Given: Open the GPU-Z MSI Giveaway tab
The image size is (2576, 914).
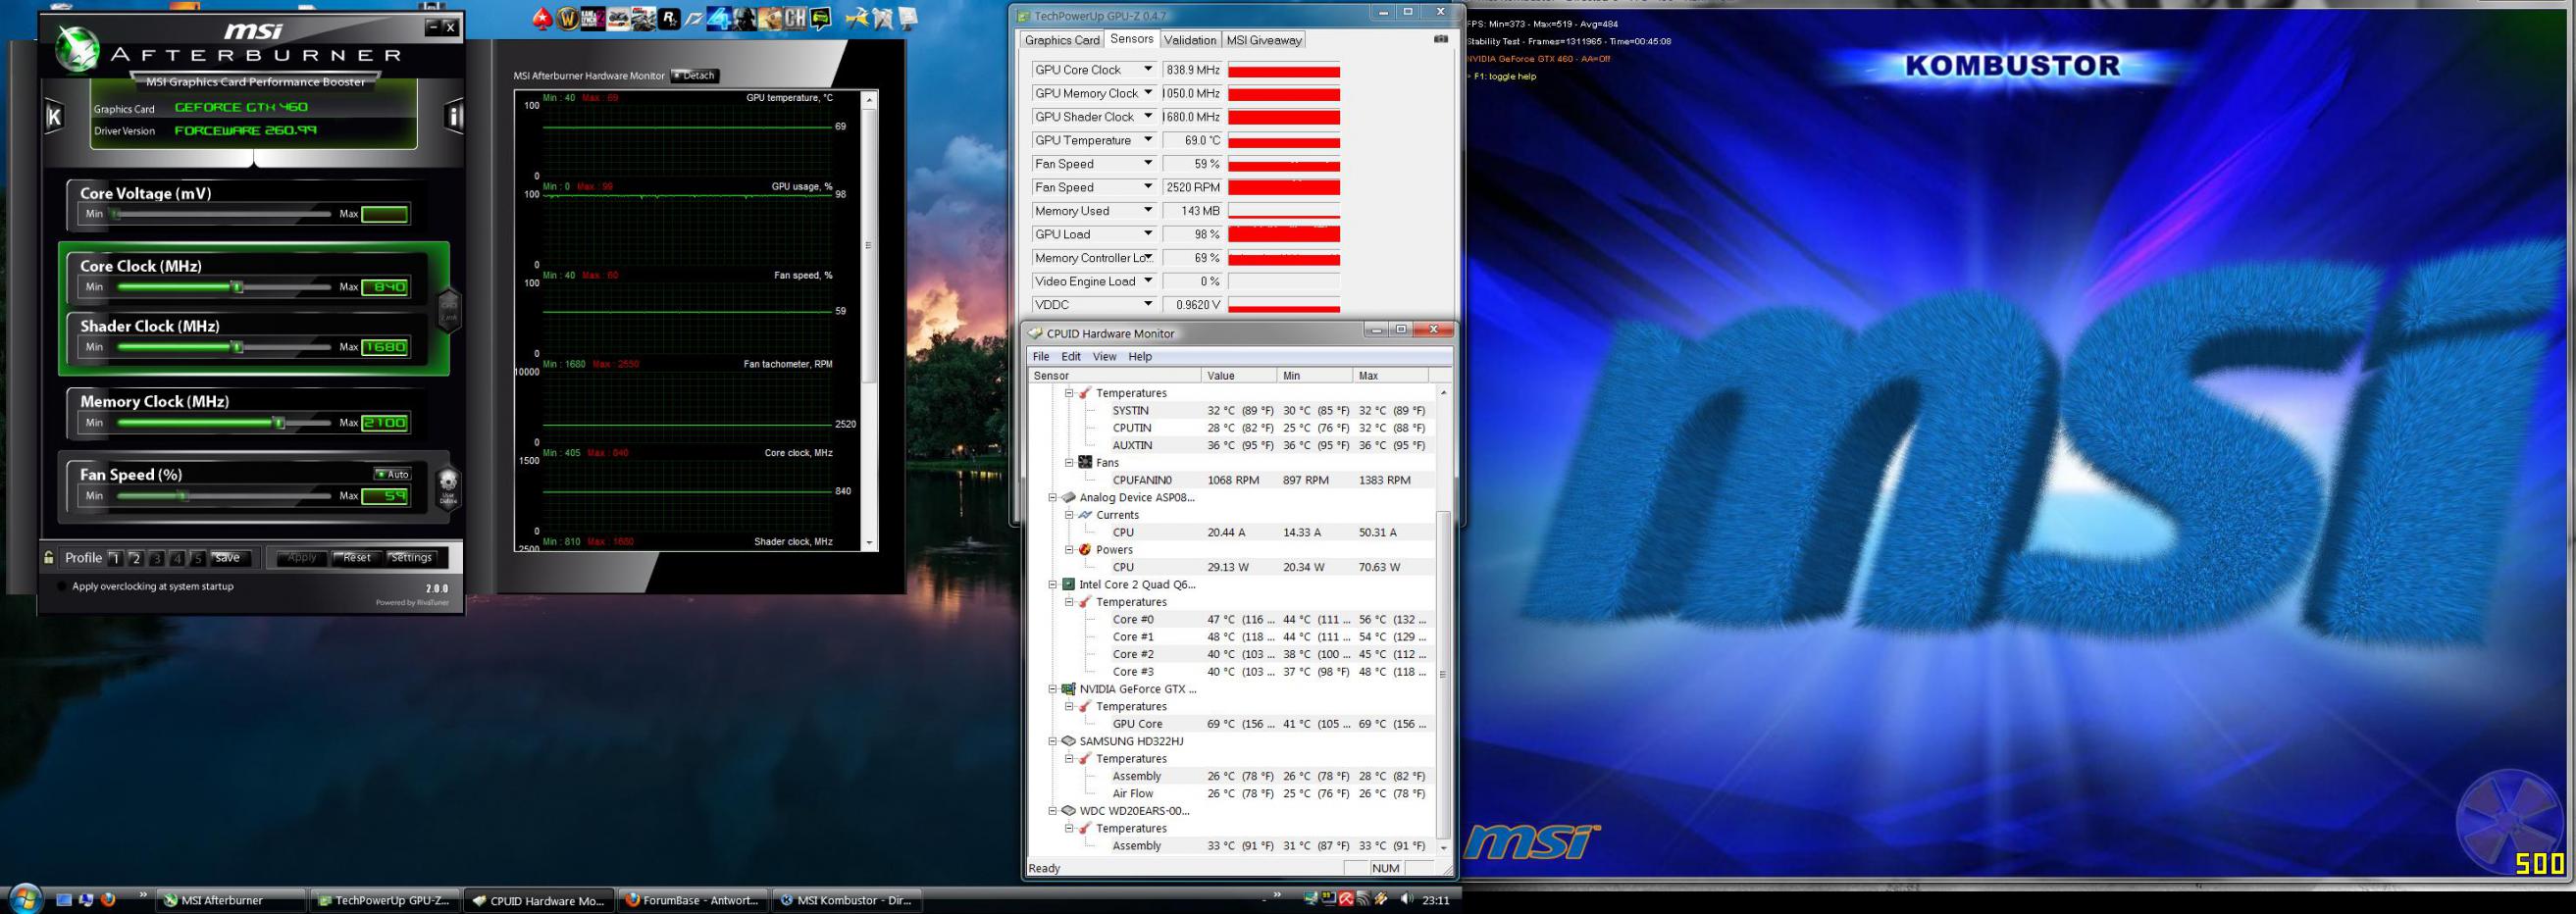Looking at the screenshot, I should click(1264, 40).
